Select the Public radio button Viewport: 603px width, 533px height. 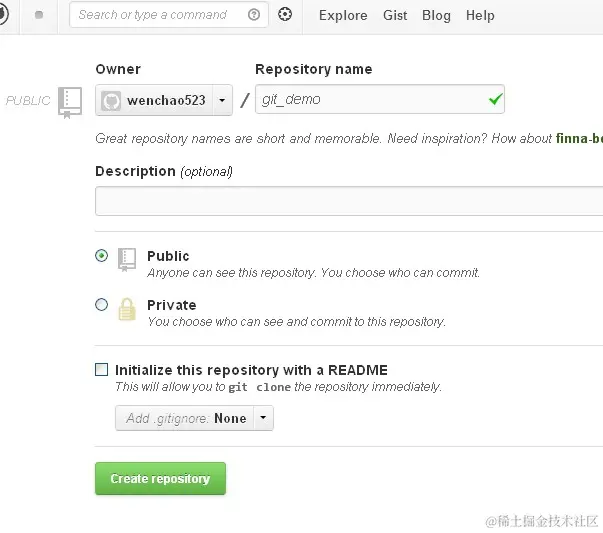pos(102,256)
